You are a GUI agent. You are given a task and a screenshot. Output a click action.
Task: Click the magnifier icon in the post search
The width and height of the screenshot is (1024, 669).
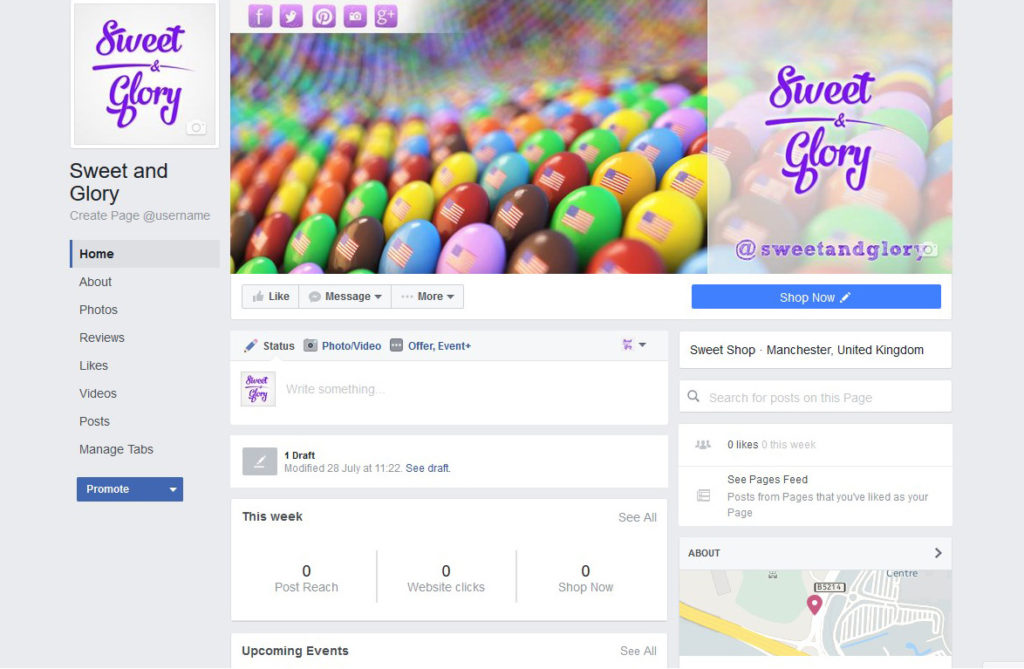click(694, 397)
